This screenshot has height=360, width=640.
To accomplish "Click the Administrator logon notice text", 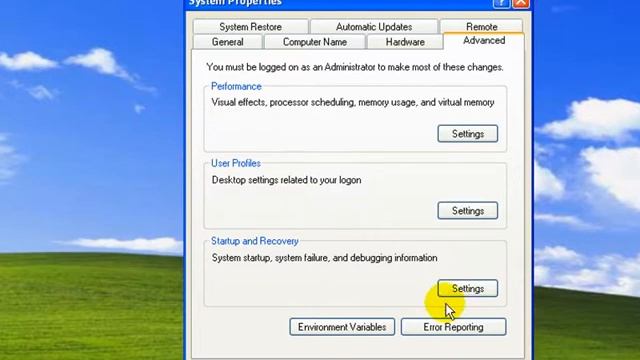I will (x=355, y=67).
